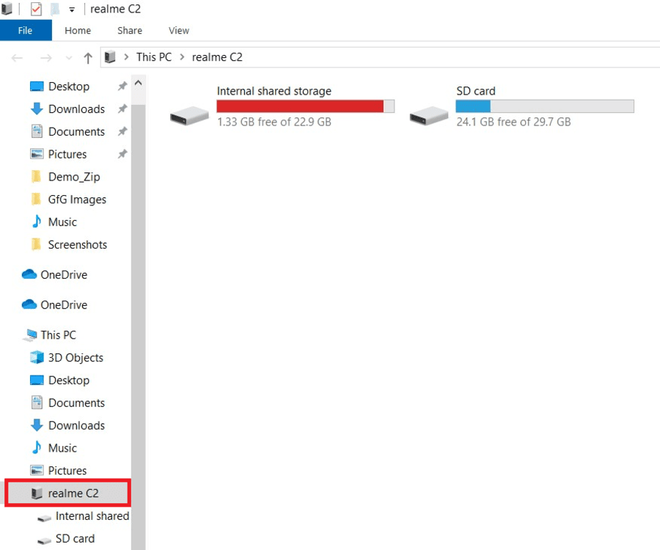Select the second OneDrive entry
Screen dimensions: 660x550
pyautogui.click(x=64, y=305)
